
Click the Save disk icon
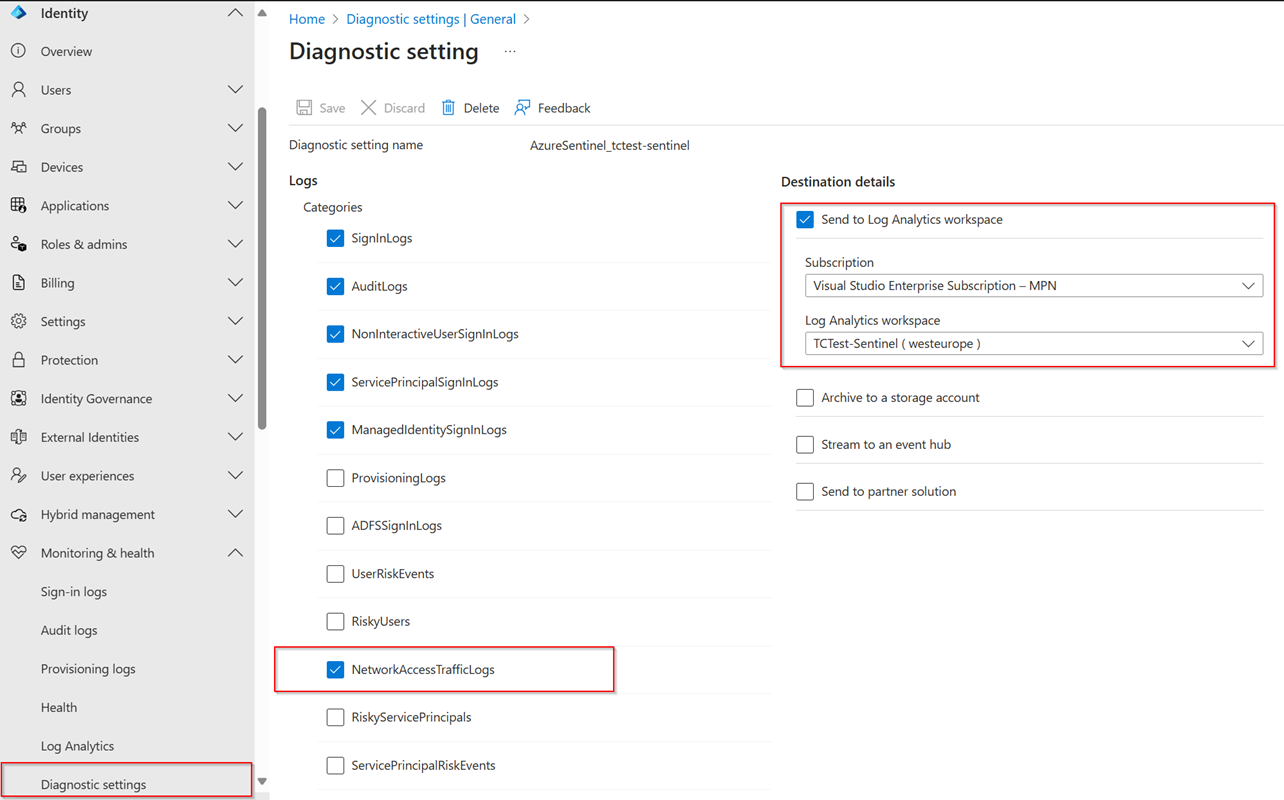tap(304, 108)
